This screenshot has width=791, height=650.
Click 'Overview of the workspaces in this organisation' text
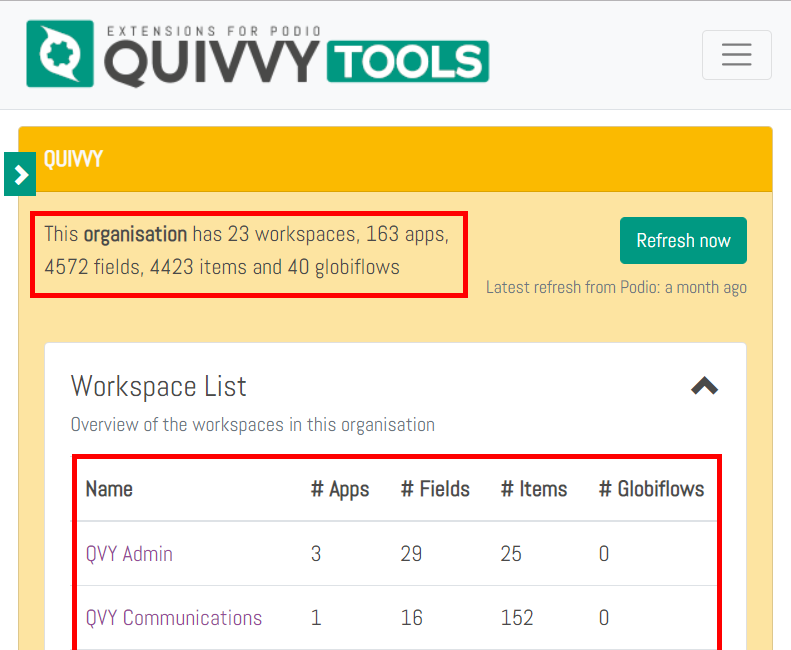point(253,425)
